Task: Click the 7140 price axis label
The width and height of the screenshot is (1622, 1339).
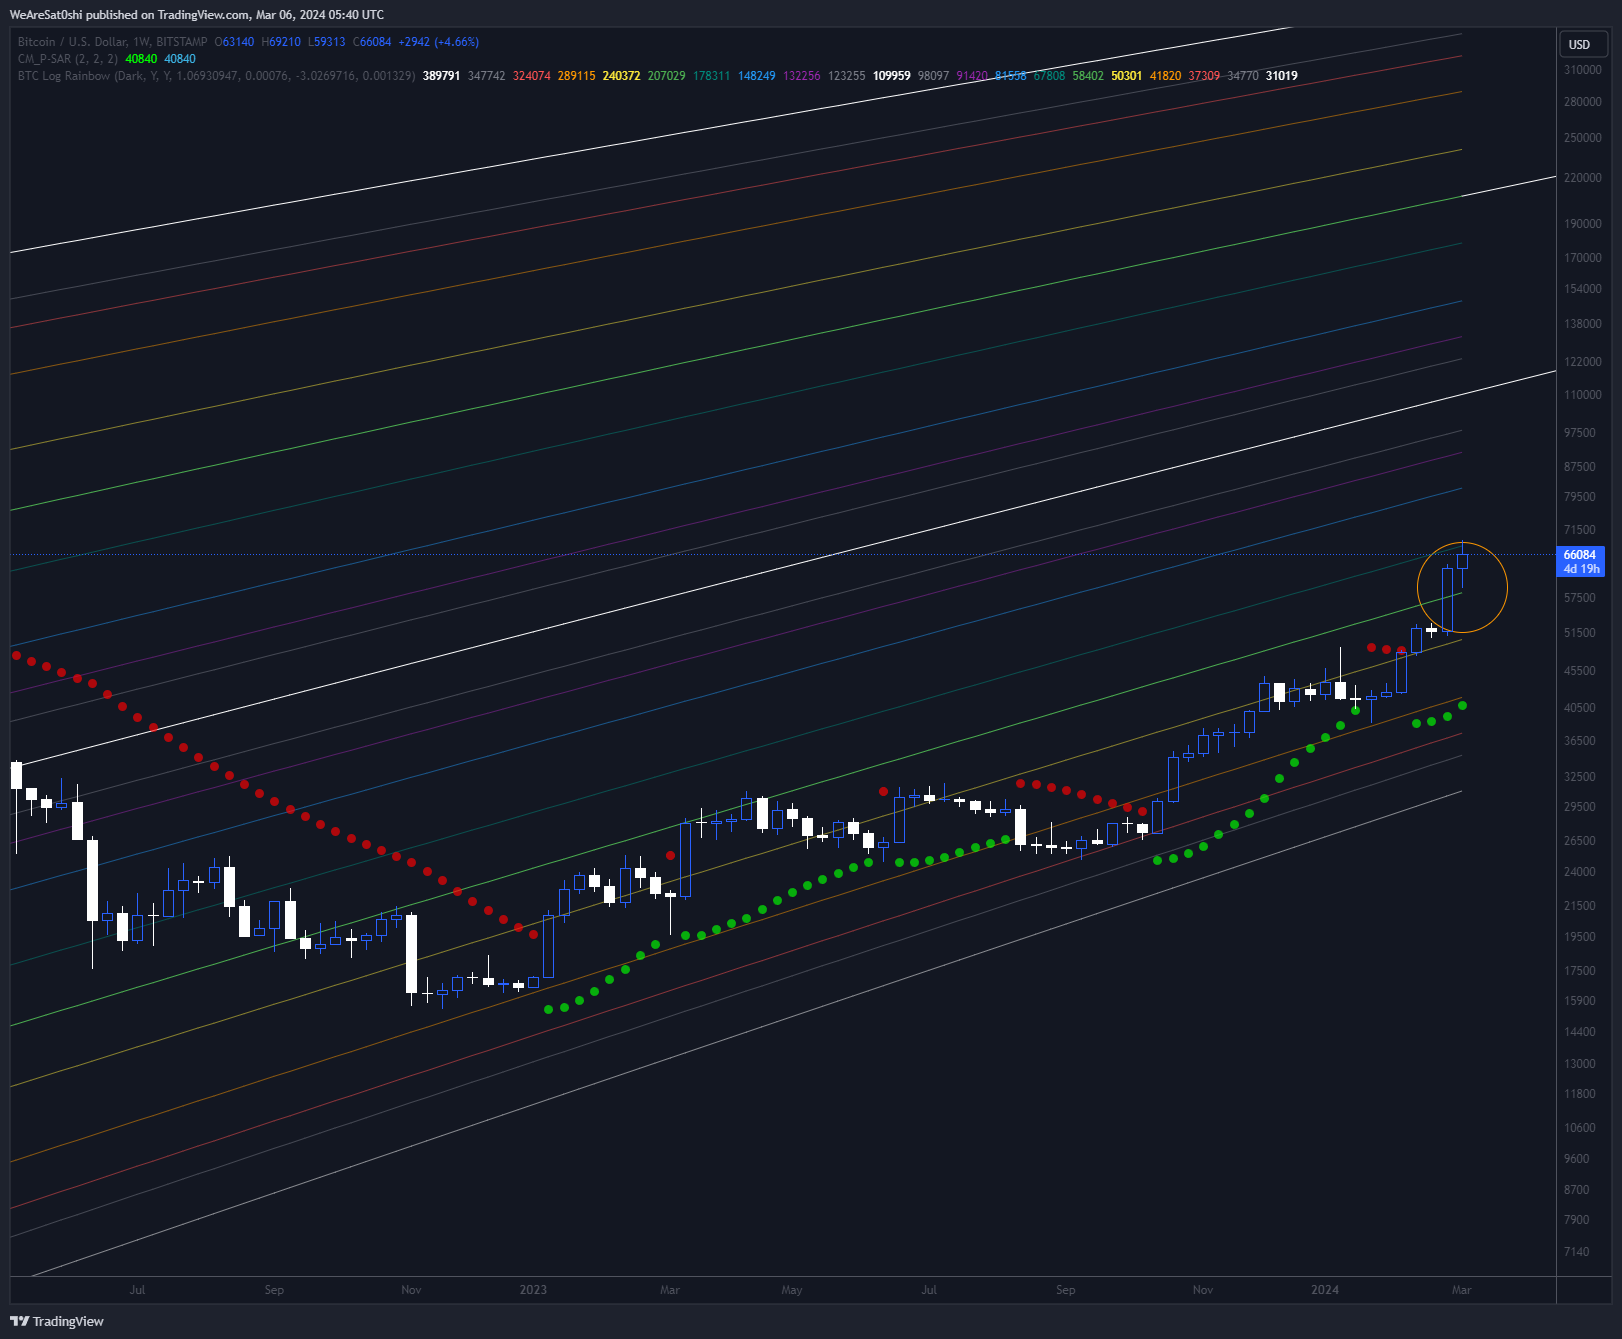Action: 1577,1252
